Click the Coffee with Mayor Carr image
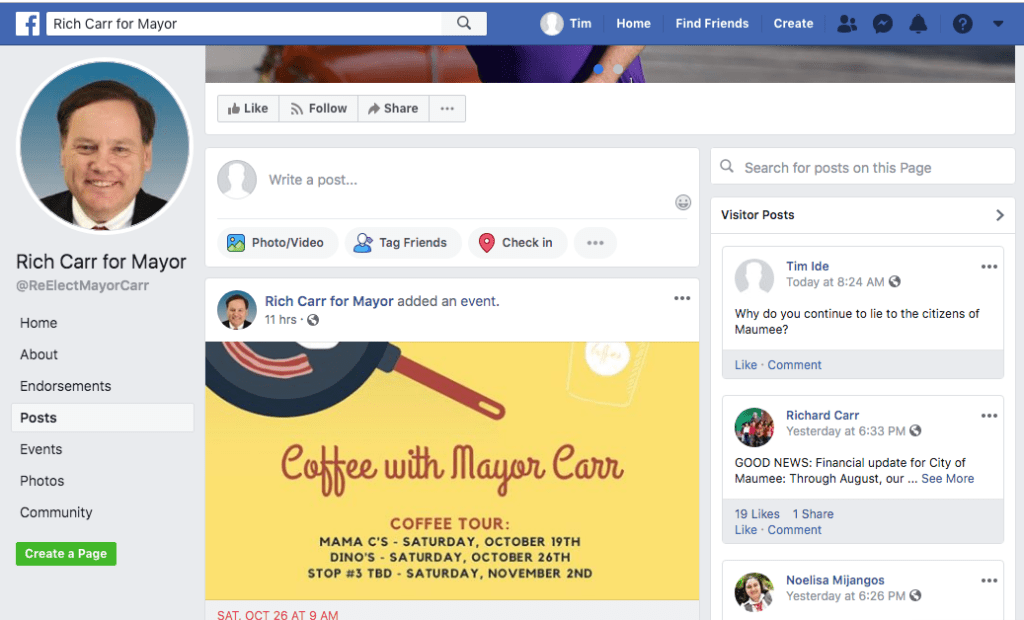Image resolution: width=1024 pixels, height=620 pixels. 452,470
